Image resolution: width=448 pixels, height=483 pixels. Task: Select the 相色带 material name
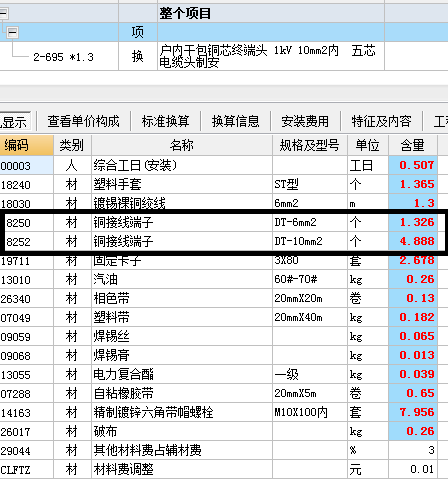182,298
